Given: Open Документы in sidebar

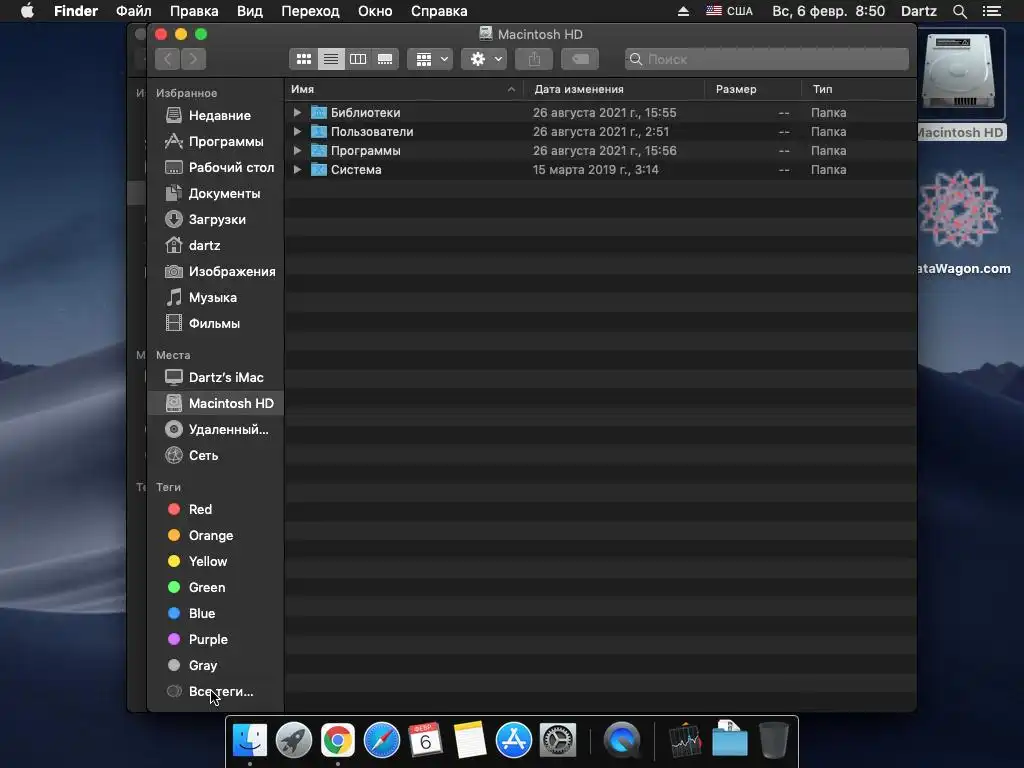Looking at the screenshot, I should pos(216,194).
